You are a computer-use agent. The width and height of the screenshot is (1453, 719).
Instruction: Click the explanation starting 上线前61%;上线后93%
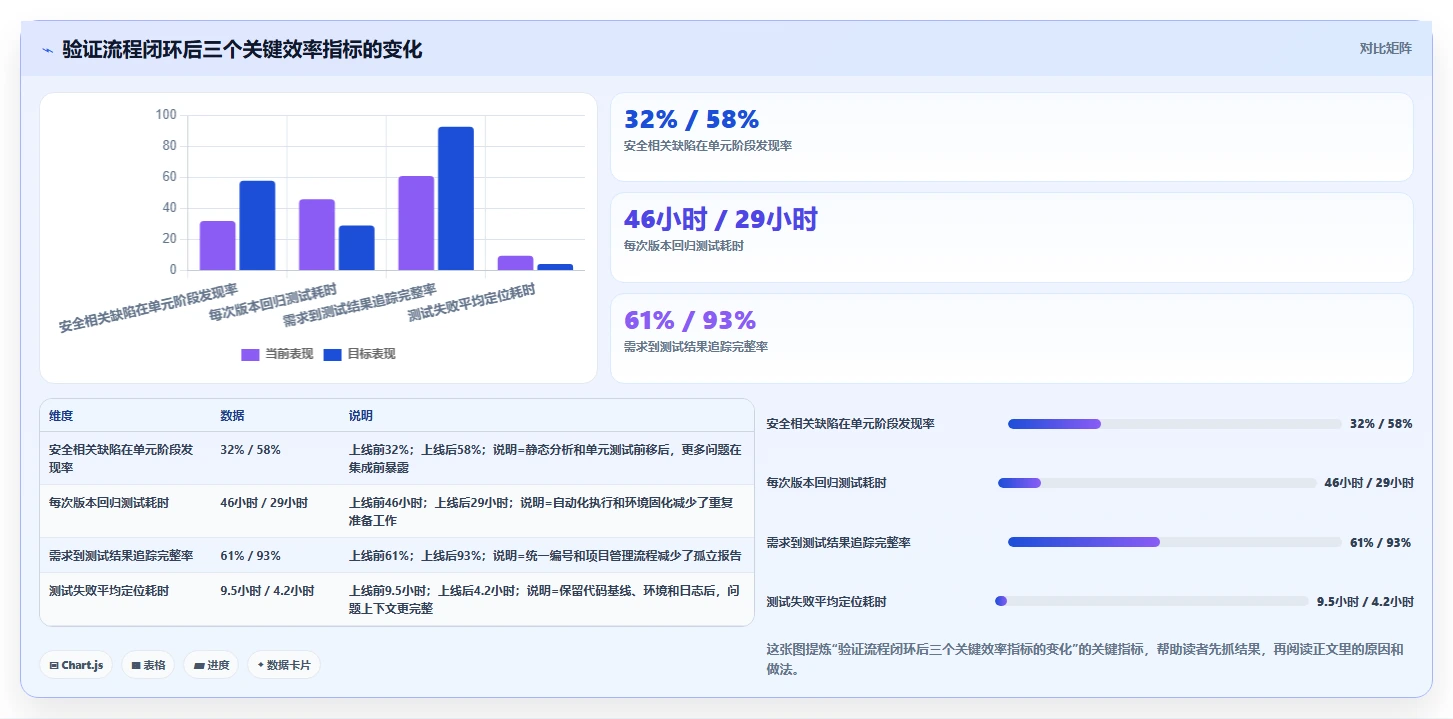tap(545, 556)
